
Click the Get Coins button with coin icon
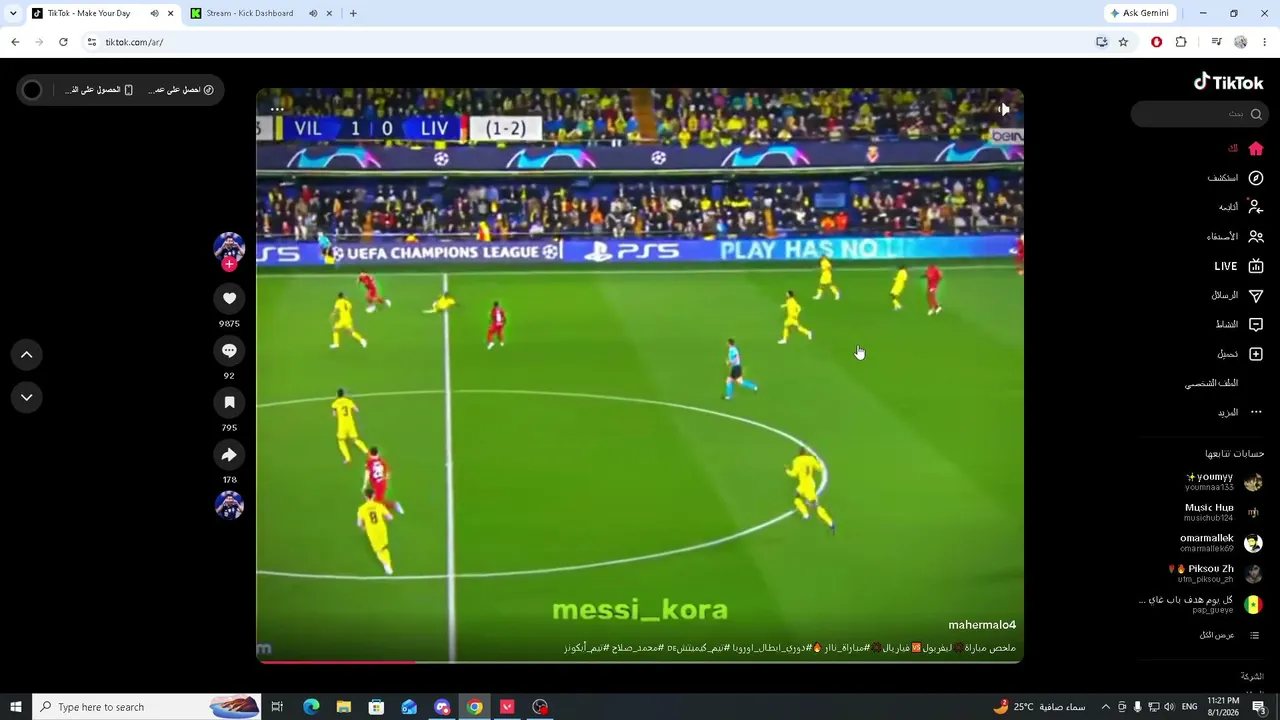point(181,90)
